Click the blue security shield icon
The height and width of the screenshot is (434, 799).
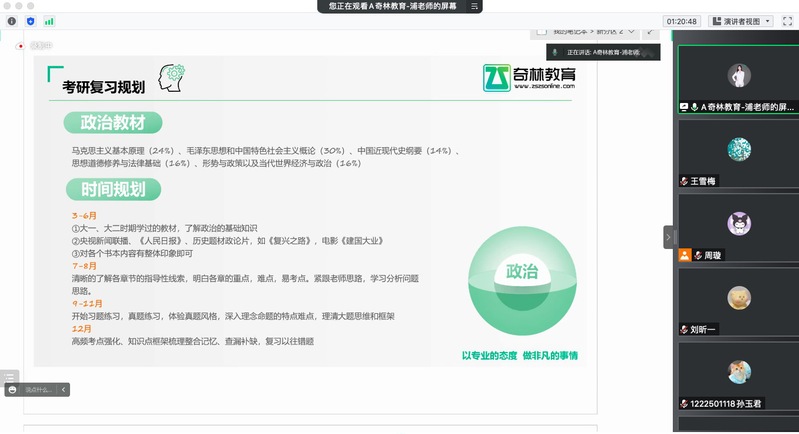[30, 21]
